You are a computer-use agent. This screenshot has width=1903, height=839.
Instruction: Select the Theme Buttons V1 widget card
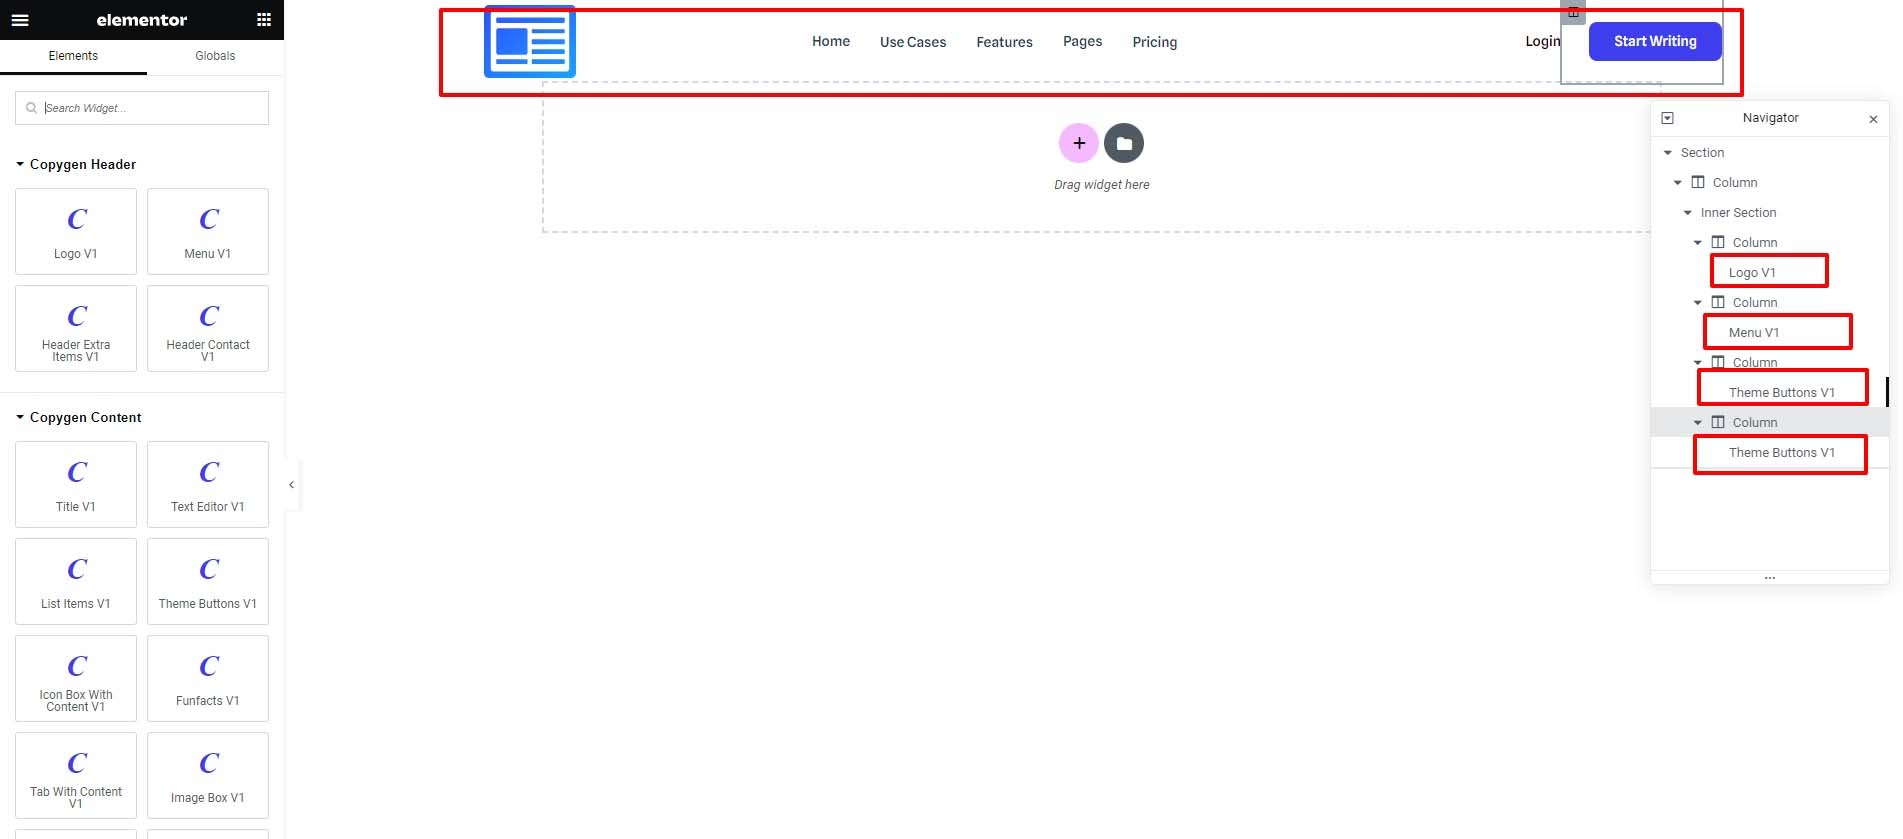pyautogui.click(x=208, y=581)
